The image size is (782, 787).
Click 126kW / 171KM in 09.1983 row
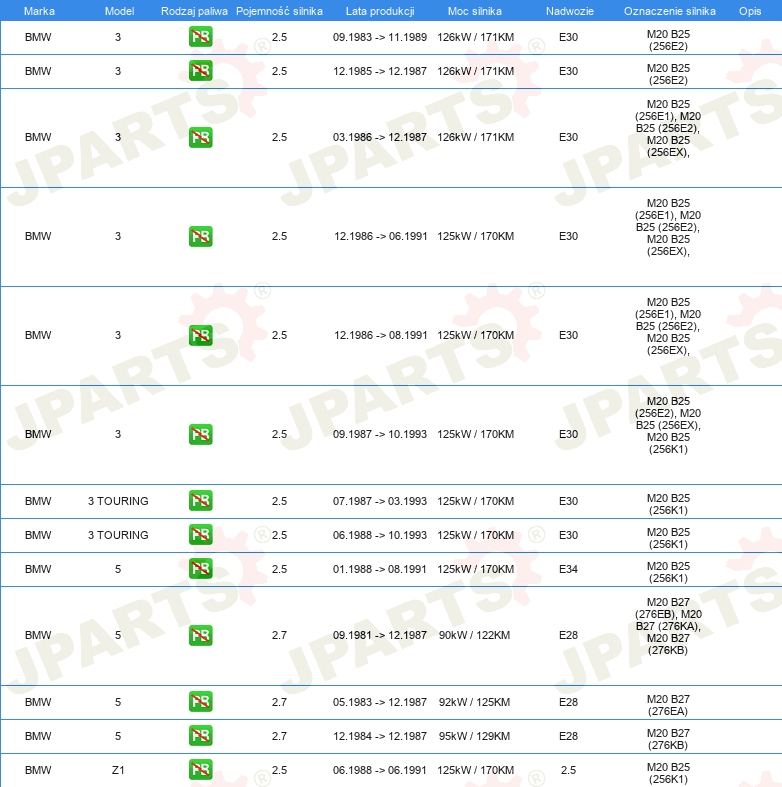(475, 37)
